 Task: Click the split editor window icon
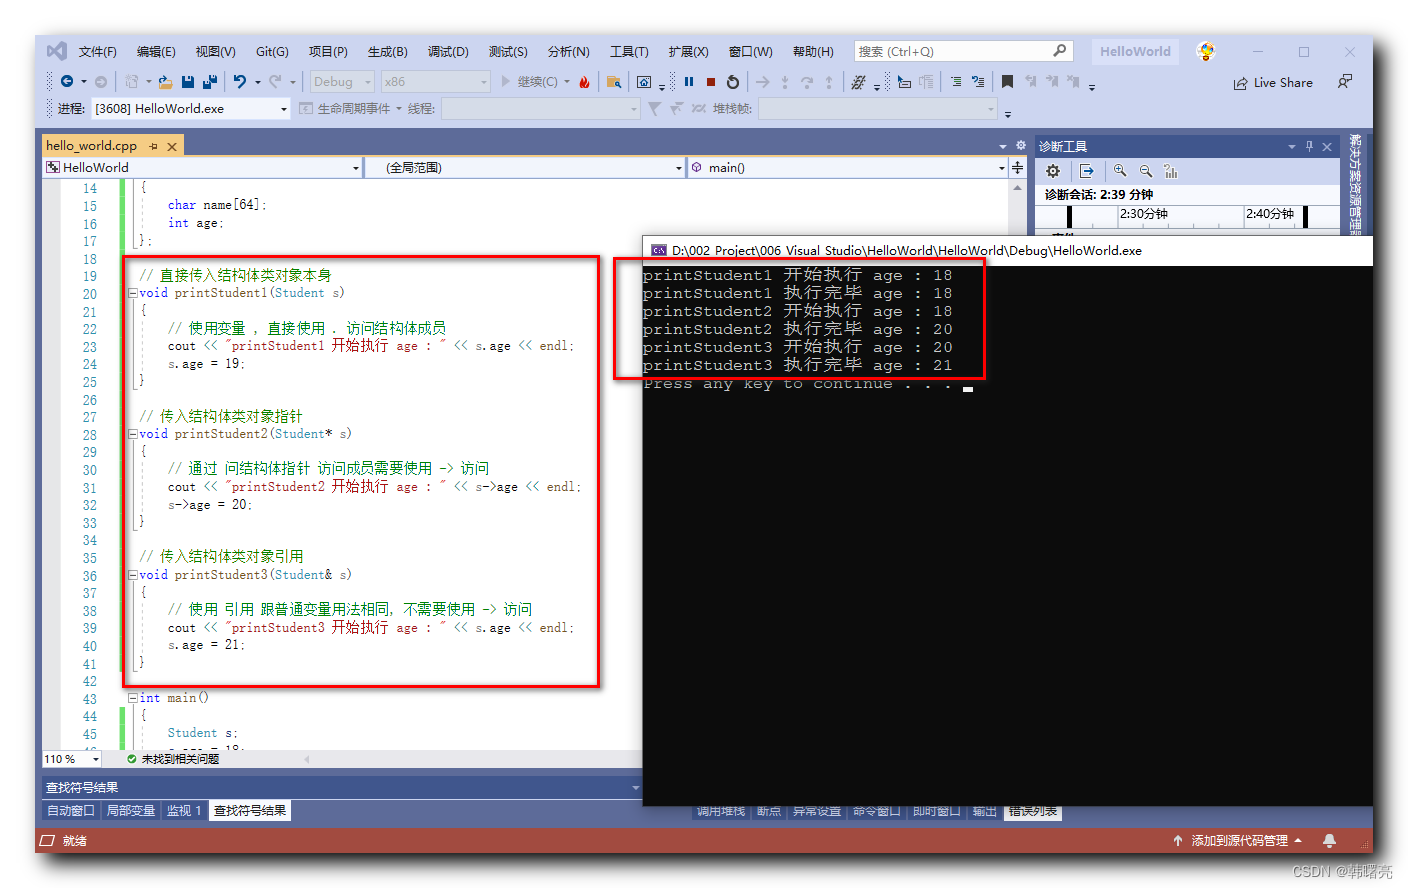point(1018,168)
